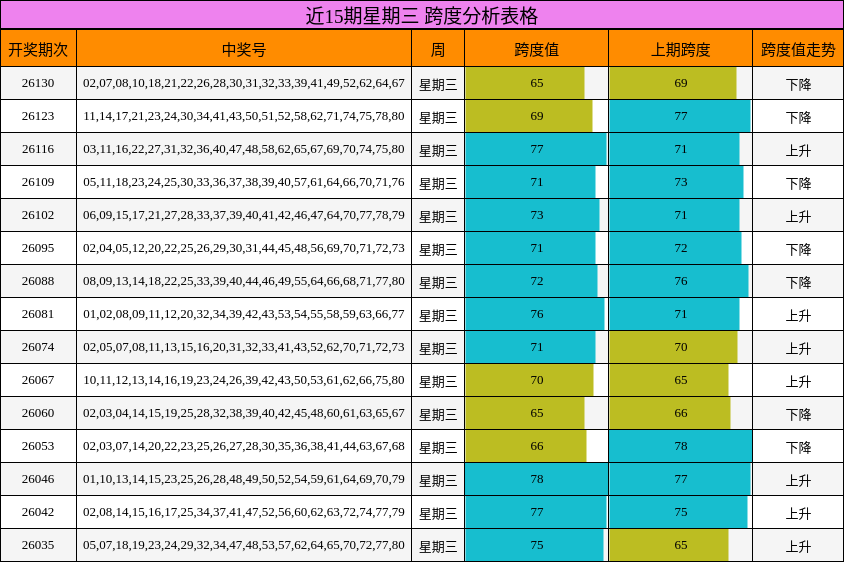Click previous span bar 75 in row 26042
This screenshot has height=562, width=844.
tap(678, 512)
